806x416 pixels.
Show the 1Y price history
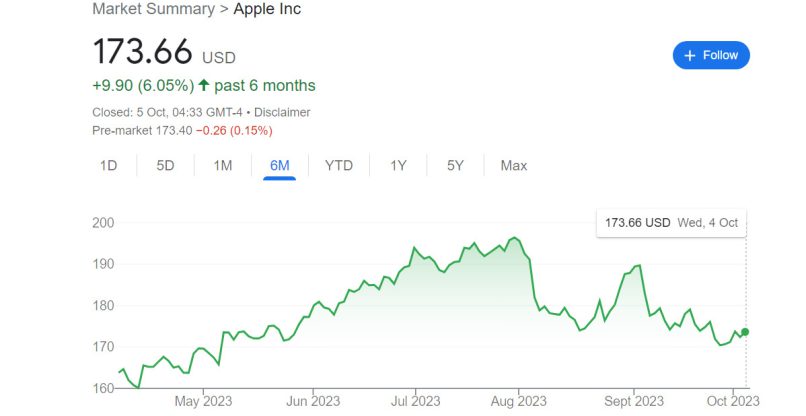pyautogui.click(x=398, y=165)
